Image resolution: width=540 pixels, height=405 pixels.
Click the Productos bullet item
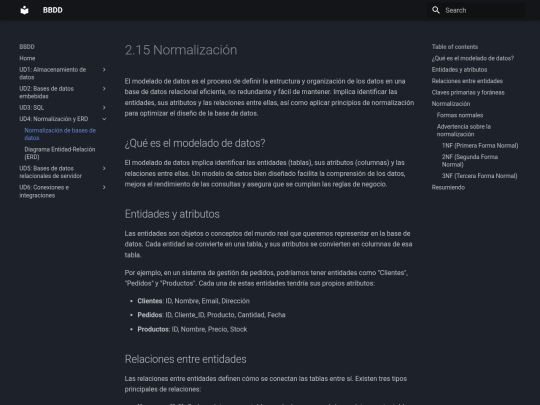[192, 329]
